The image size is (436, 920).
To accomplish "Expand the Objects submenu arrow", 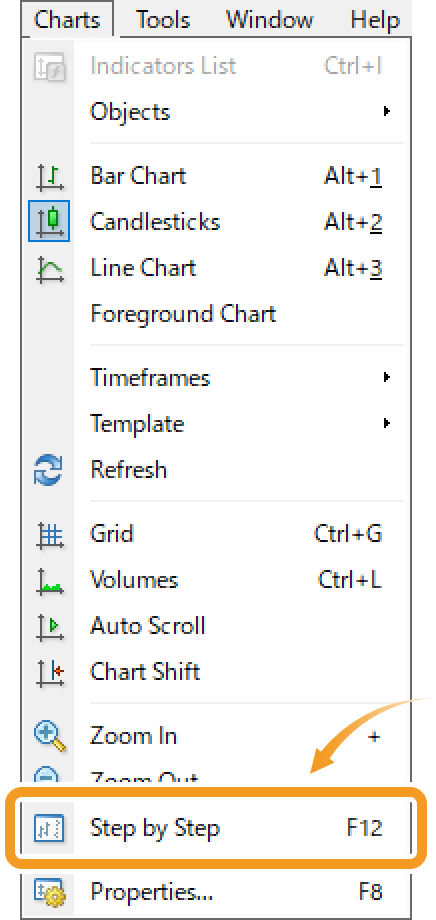I will coord(386,111).
